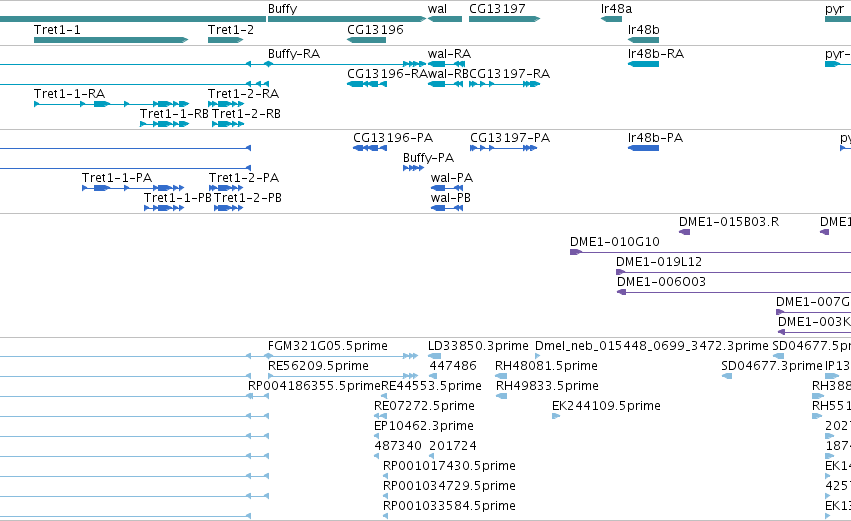Select the SD04677.3prime EST label
Image resolution: width=851 pixels, height=521 pixels.
point(772,366)
